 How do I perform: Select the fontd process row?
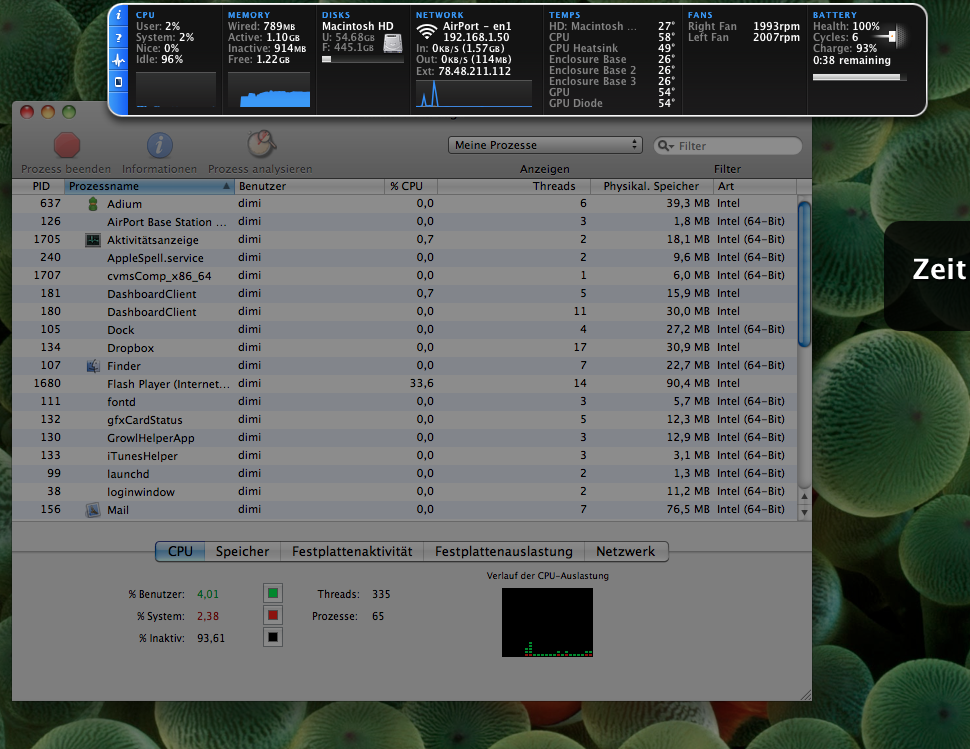click(x=405, y=401)
